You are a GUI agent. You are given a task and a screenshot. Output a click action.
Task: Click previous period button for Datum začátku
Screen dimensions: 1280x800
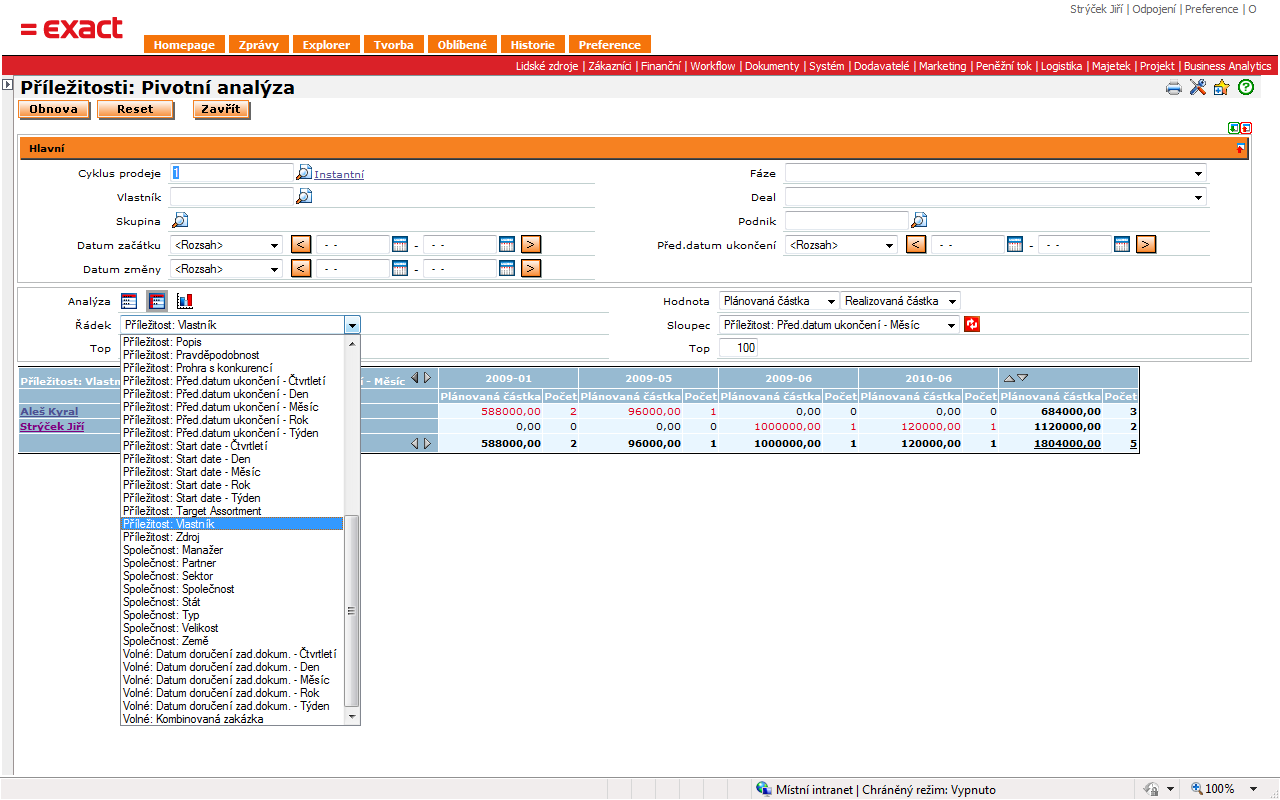coord(301,244)
